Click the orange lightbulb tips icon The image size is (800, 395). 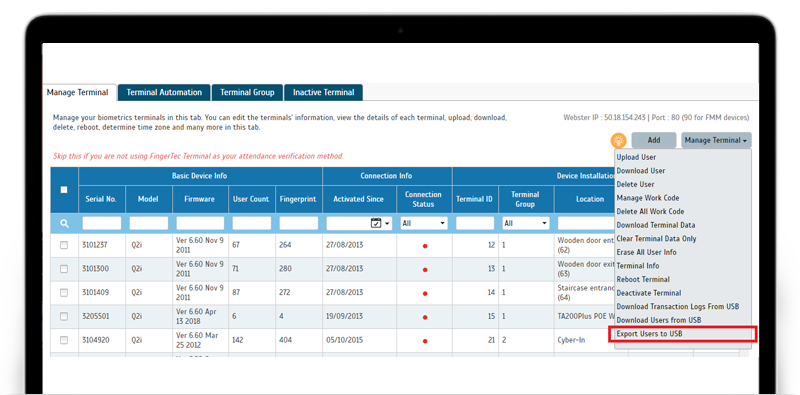(x=618, y=140)
